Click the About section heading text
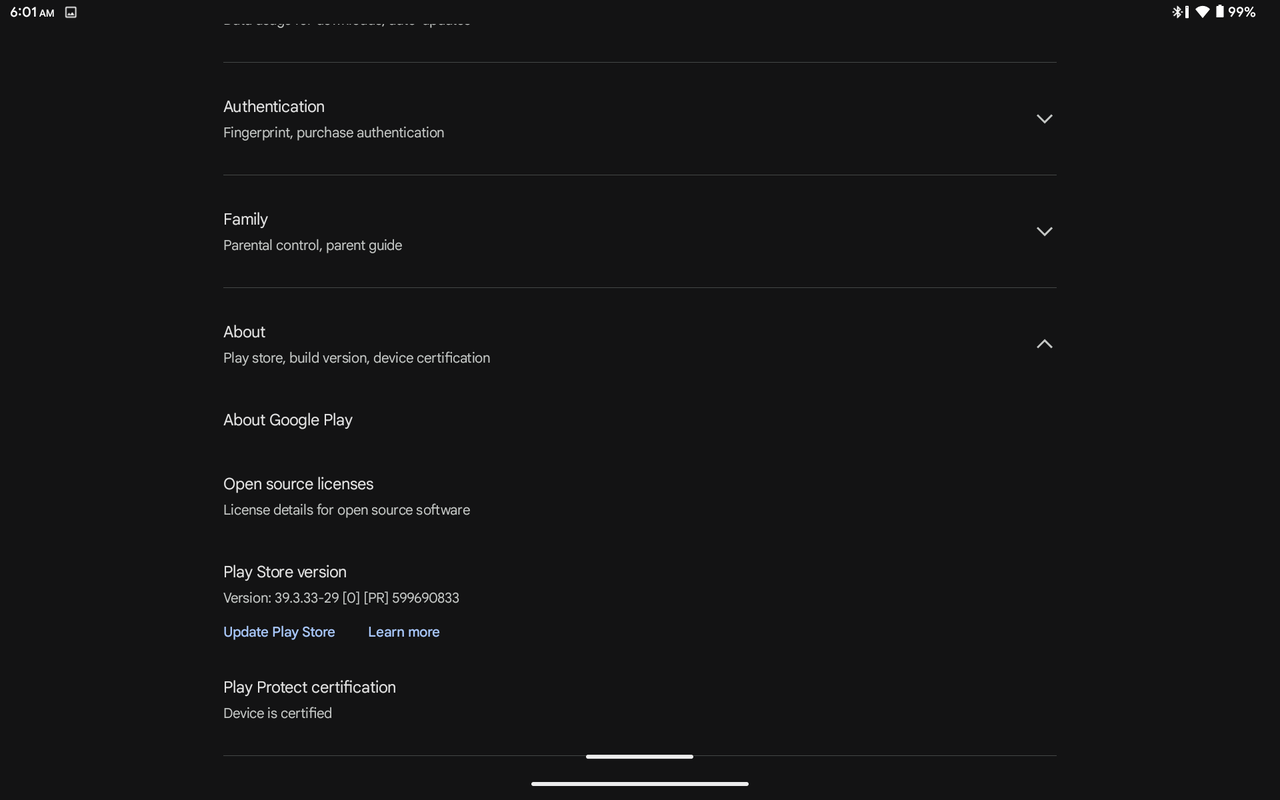1280x800 pixels. [x=245, y=332]
